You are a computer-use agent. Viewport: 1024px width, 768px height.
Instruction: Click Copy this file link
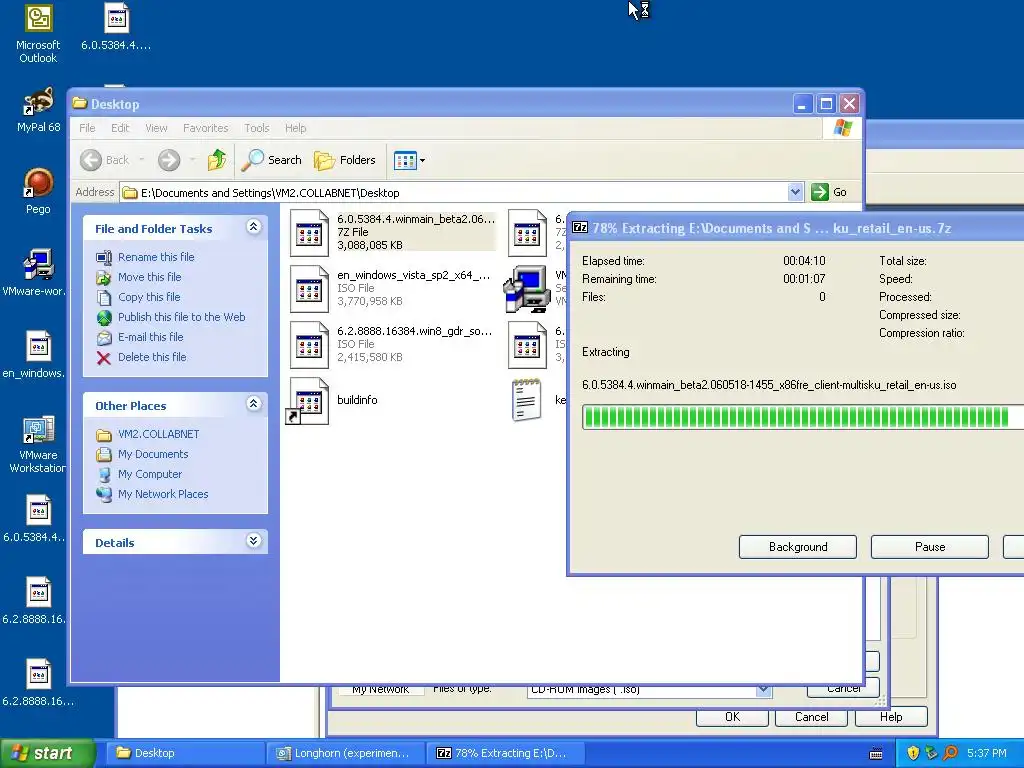pyautogui.click(x=149, y=296)
